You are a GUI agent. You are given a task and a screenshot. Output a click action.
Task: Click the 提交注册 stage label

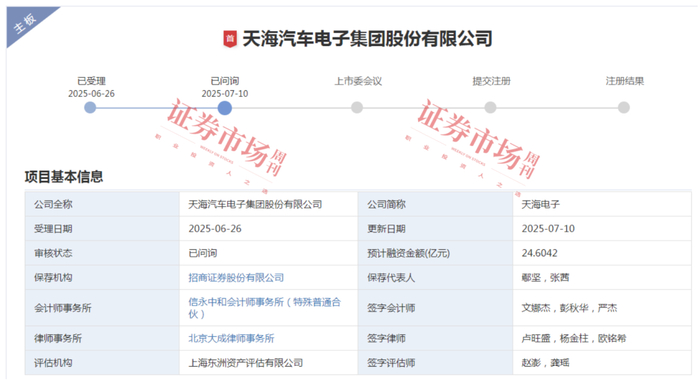click(492, 81)
